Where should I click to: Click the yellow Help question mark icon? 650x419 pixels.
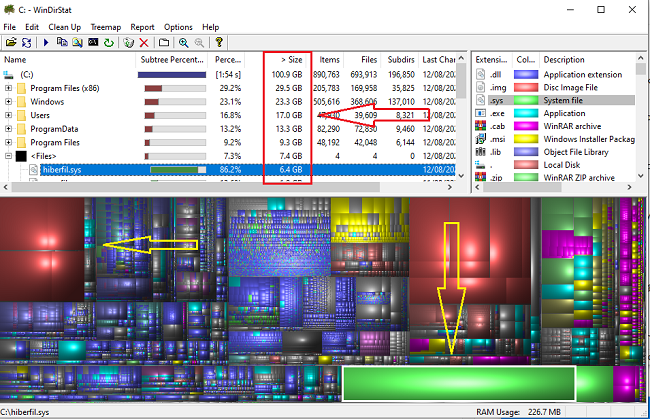[219, 42]
